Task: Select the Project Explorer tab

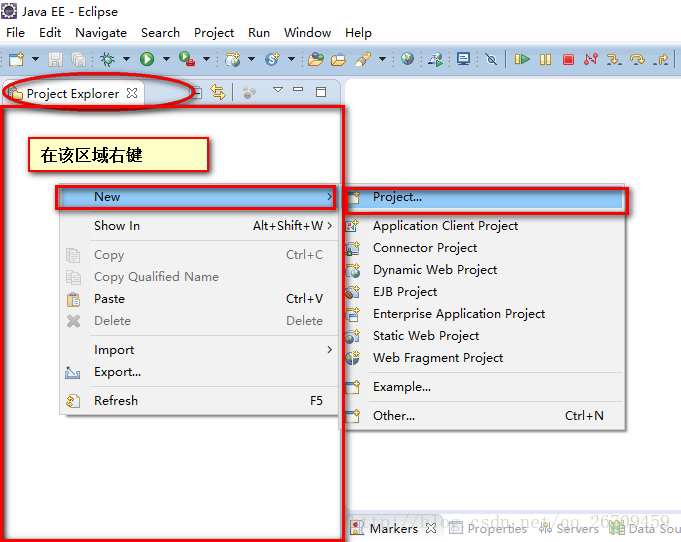Action: click(73, 93)
